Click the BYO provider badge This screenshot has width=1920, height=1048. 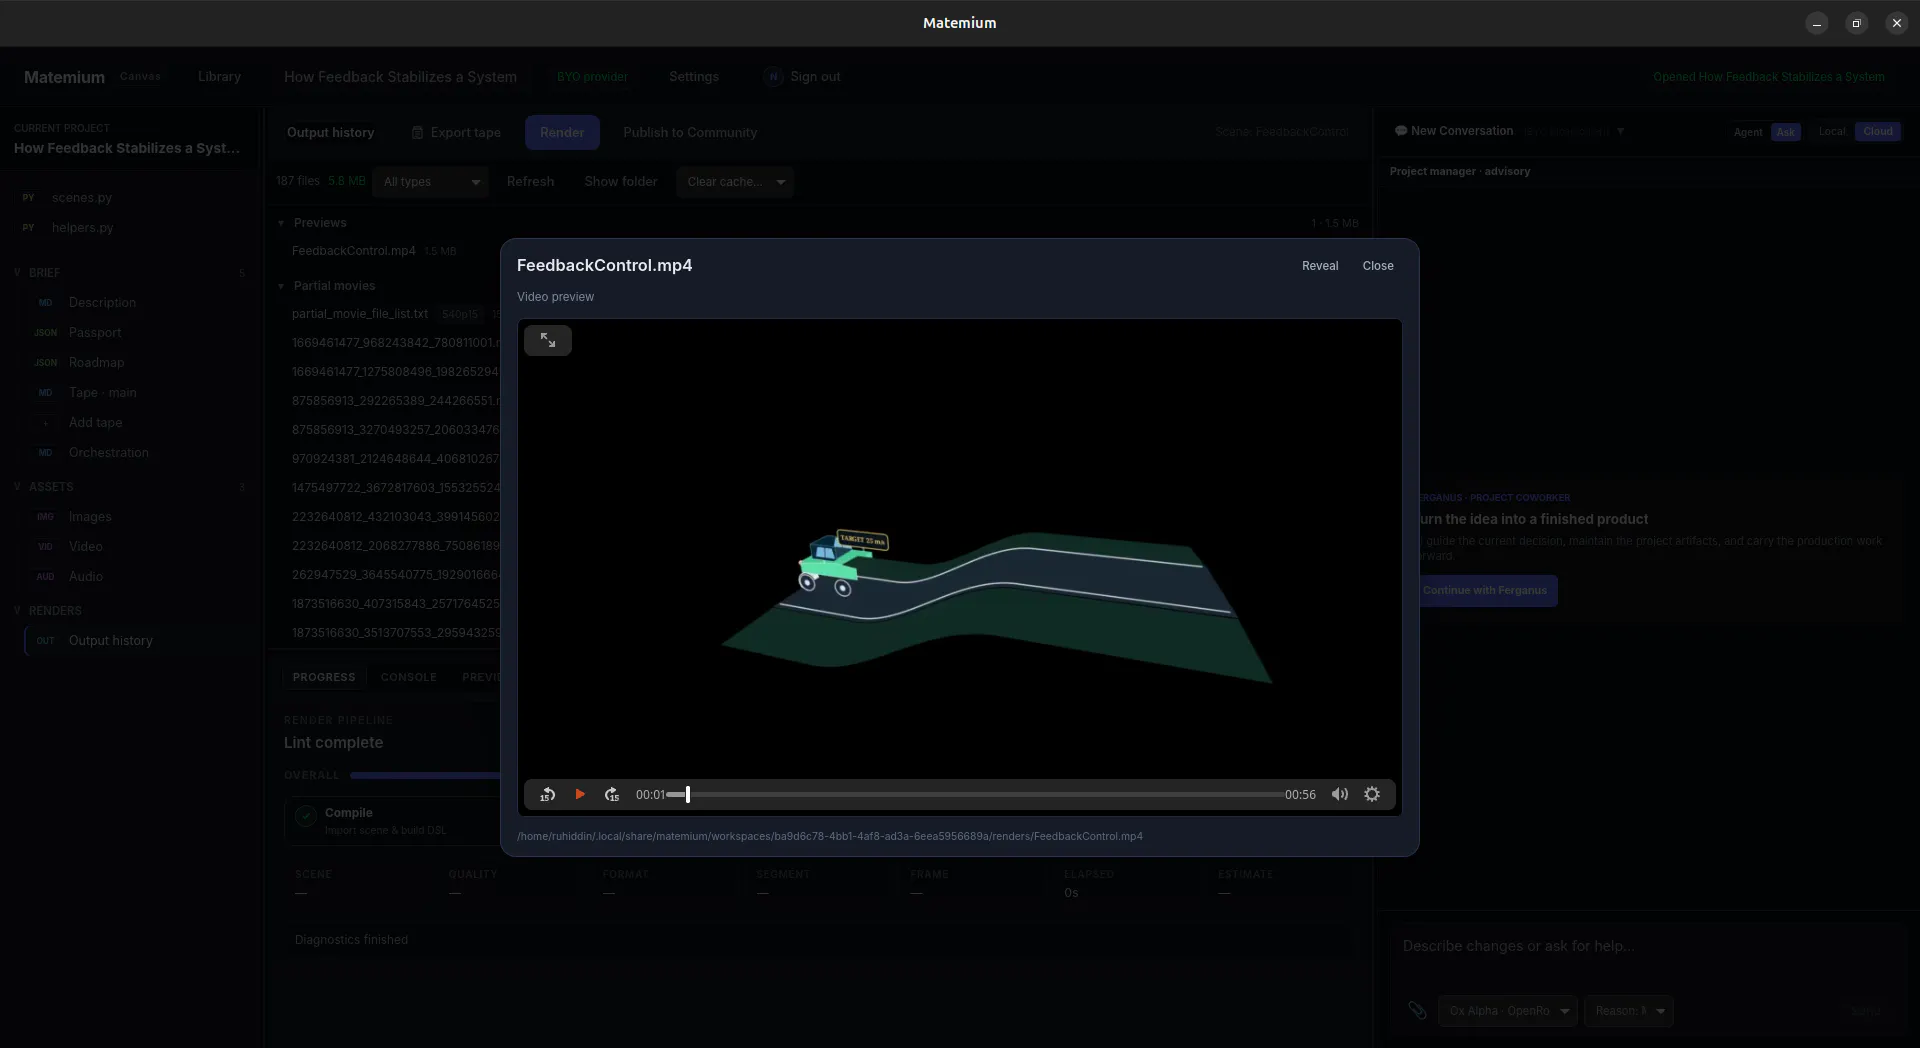pyautogui.click(x=592, y=77)
